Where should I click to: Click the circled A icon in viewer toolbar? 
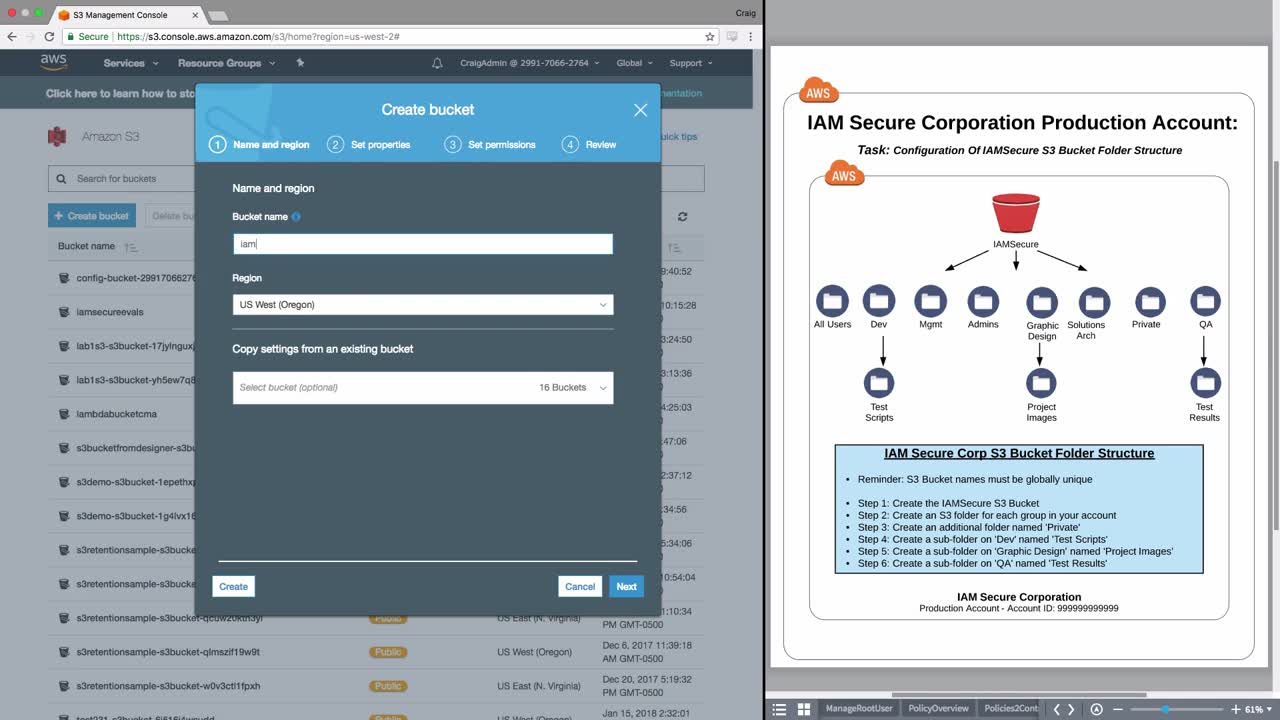(x=1096, y=709)
